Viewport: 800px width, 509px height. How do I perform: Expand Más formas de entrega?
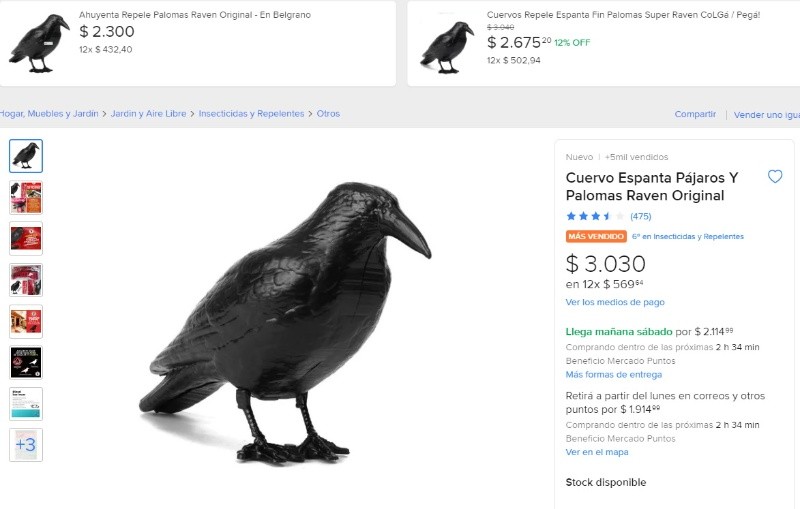(x=614, y=375)
